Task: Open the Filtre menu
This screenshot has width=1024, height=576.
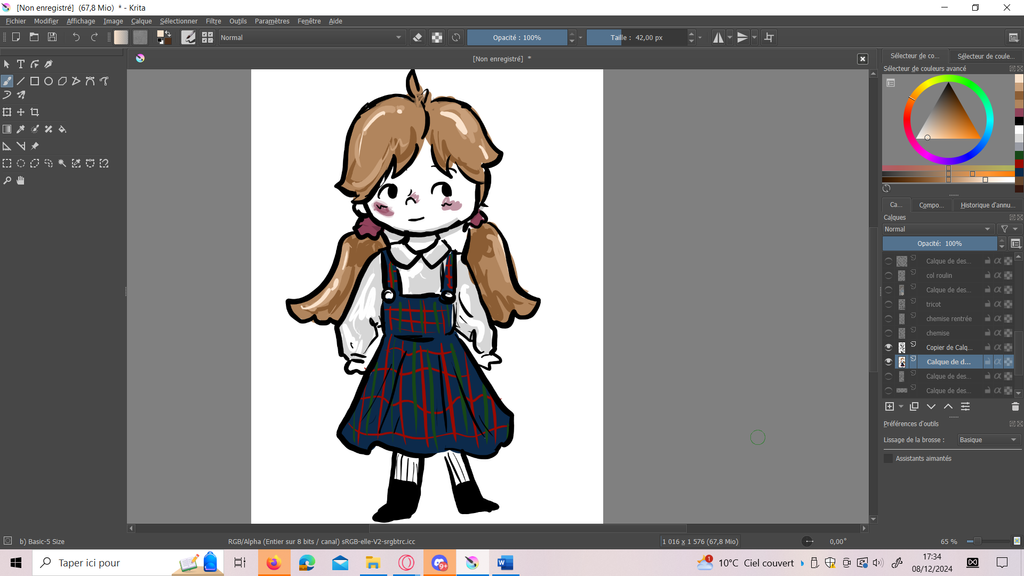Action: tap(213, 21)
